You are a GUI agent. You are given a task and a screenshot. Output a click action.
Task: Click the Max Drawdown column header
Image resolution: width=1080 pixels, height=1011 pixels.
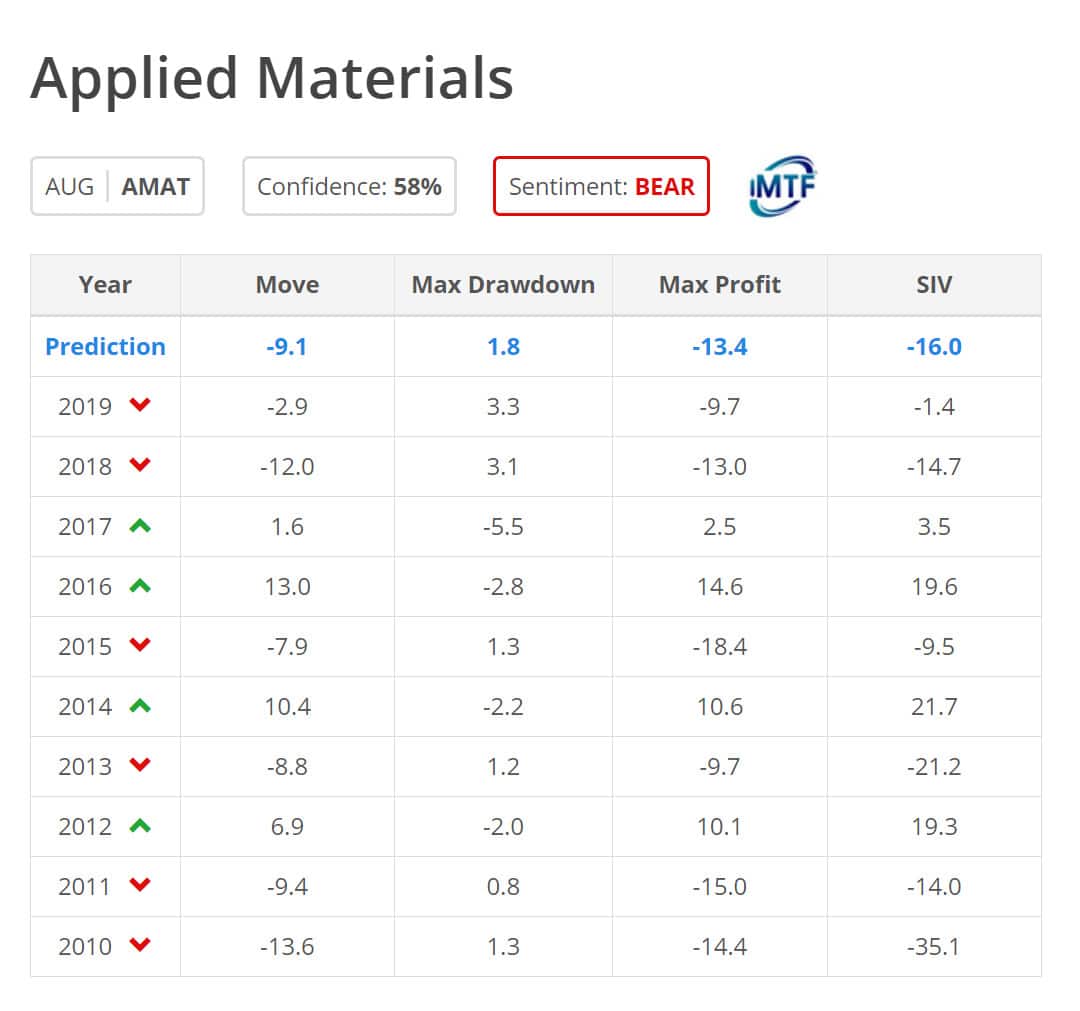503,285
